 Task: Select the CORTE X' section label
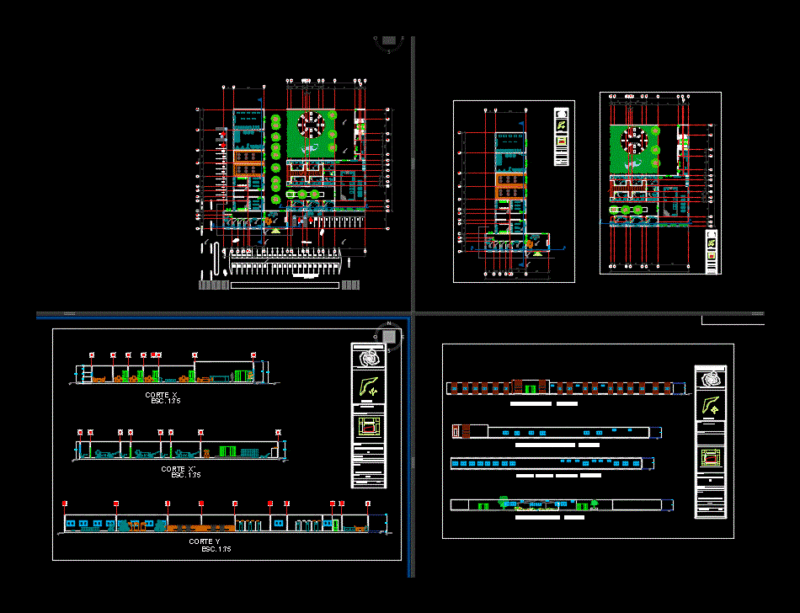pyautogui.click(x=179, y=469)
